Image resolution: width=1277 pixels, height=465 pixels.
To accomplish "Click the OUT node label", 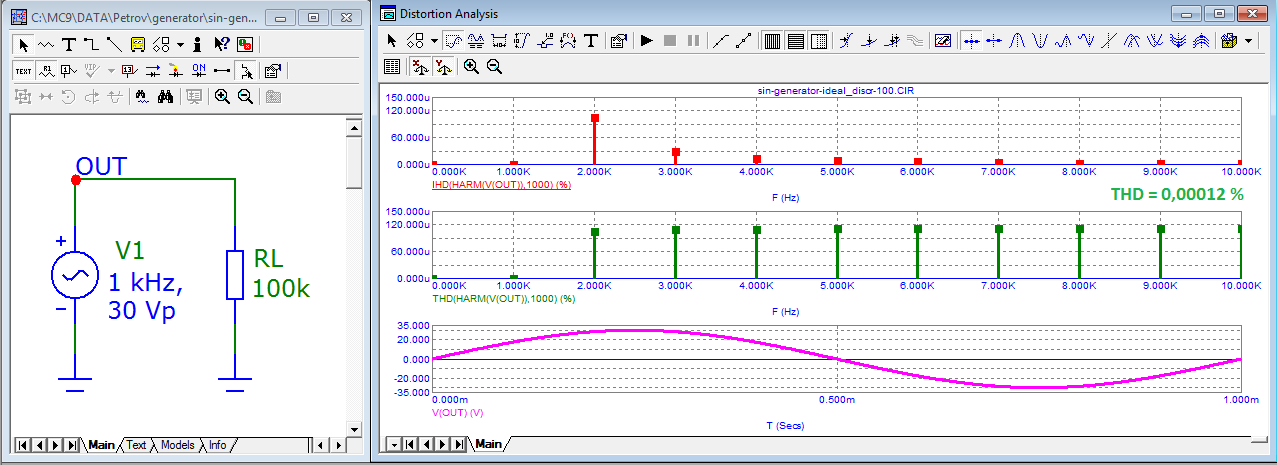I will coord(102,166).
